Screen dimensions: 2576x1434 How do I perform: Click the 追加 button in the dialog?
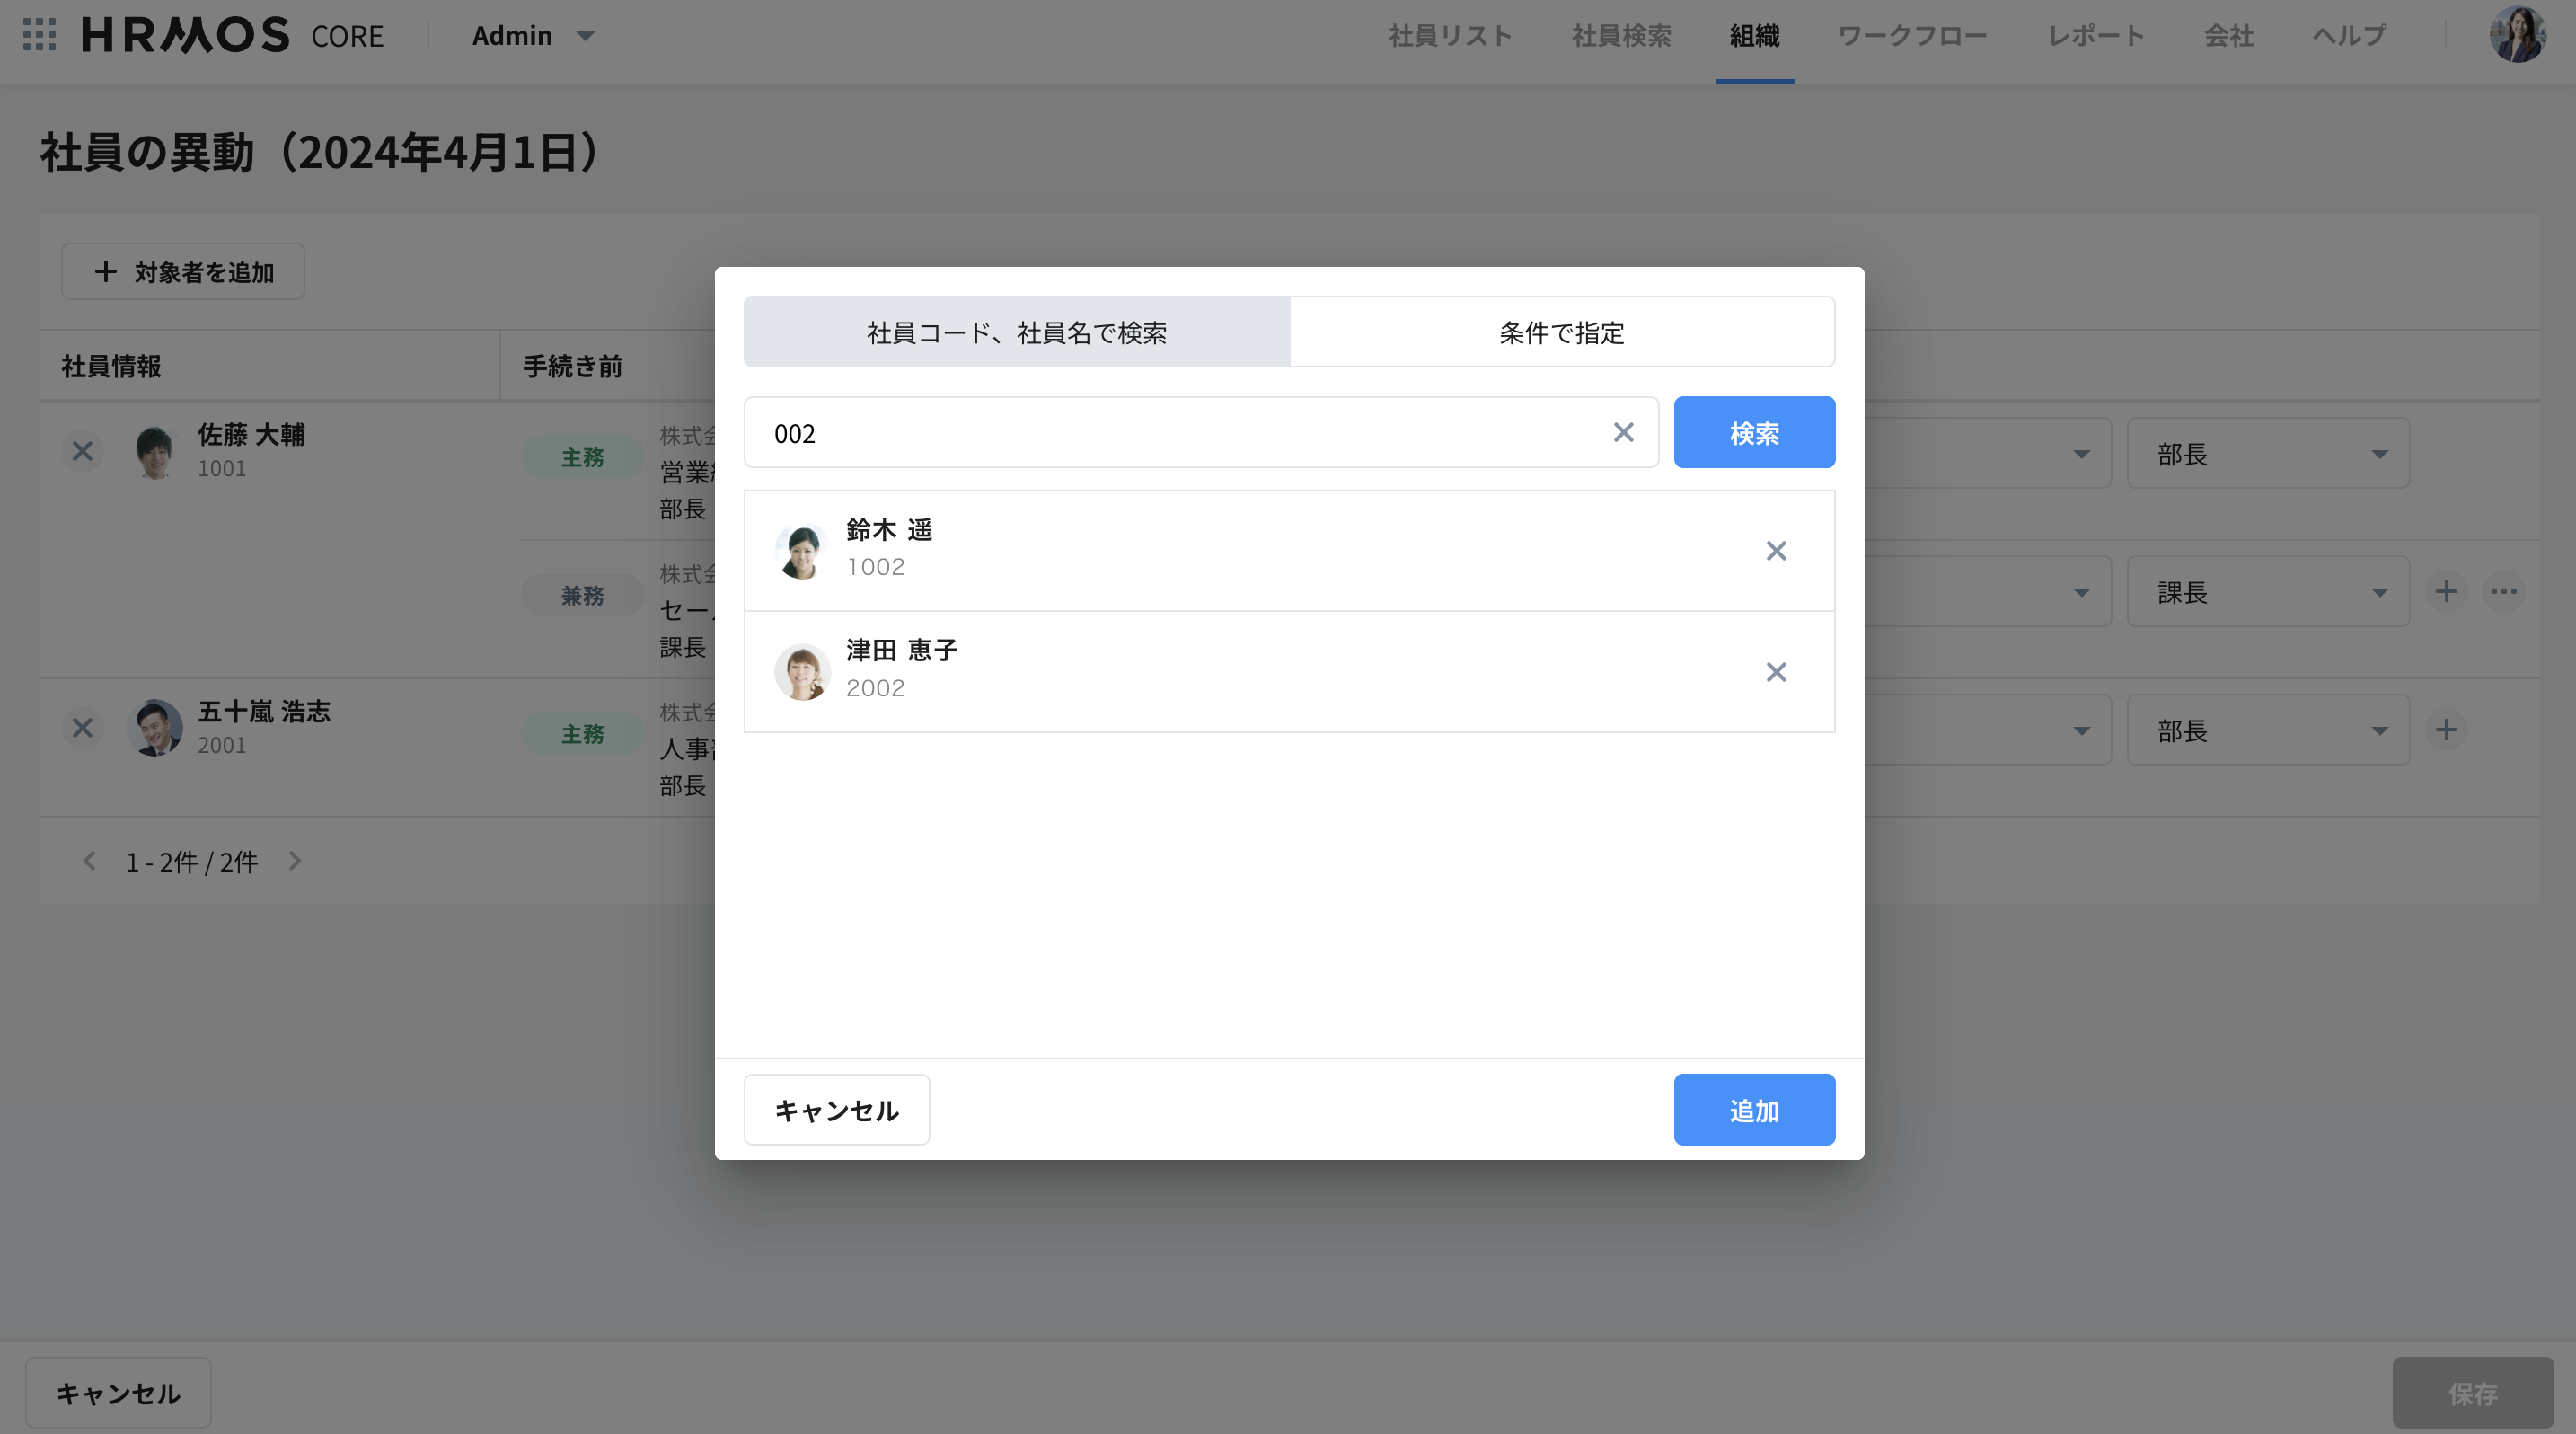1753,1110
